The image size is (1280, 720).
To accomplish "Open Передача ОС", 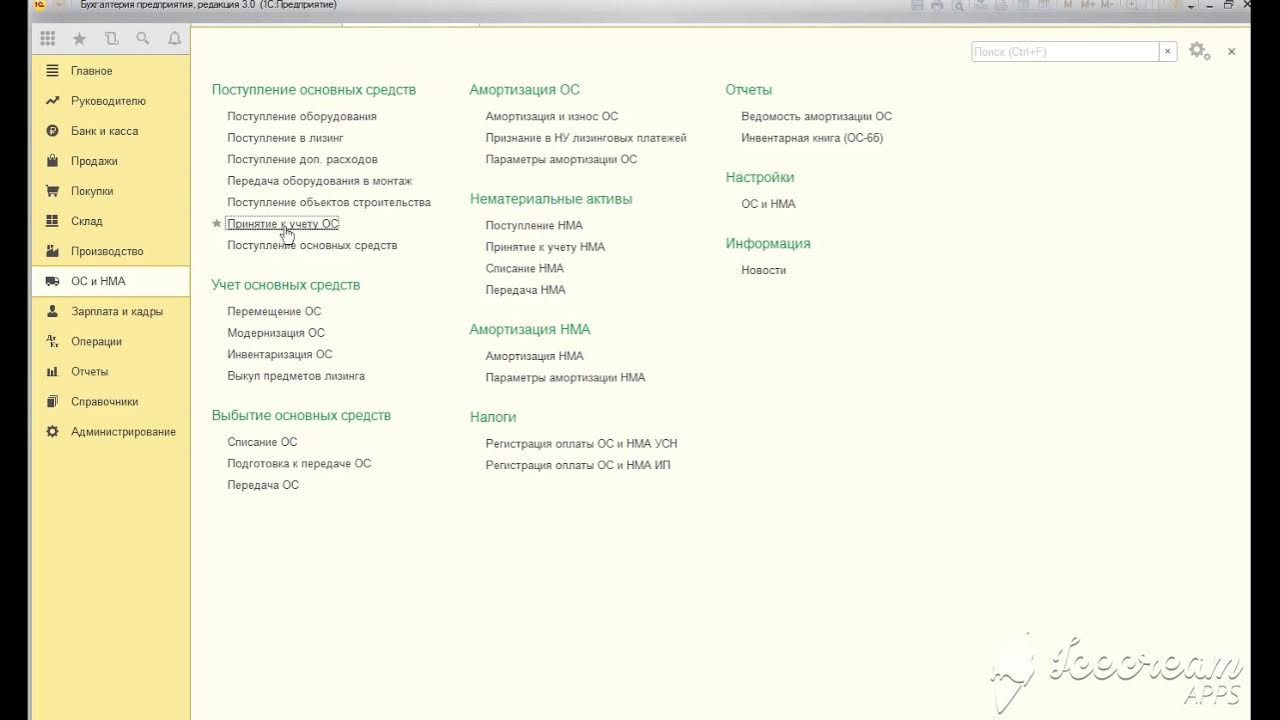I will tap(263, 485).
